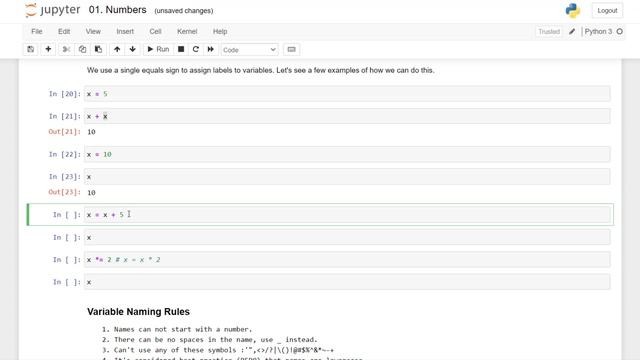Select the cell containing x = 5
Screen dimensions: 640x360
tap(347, 94)
